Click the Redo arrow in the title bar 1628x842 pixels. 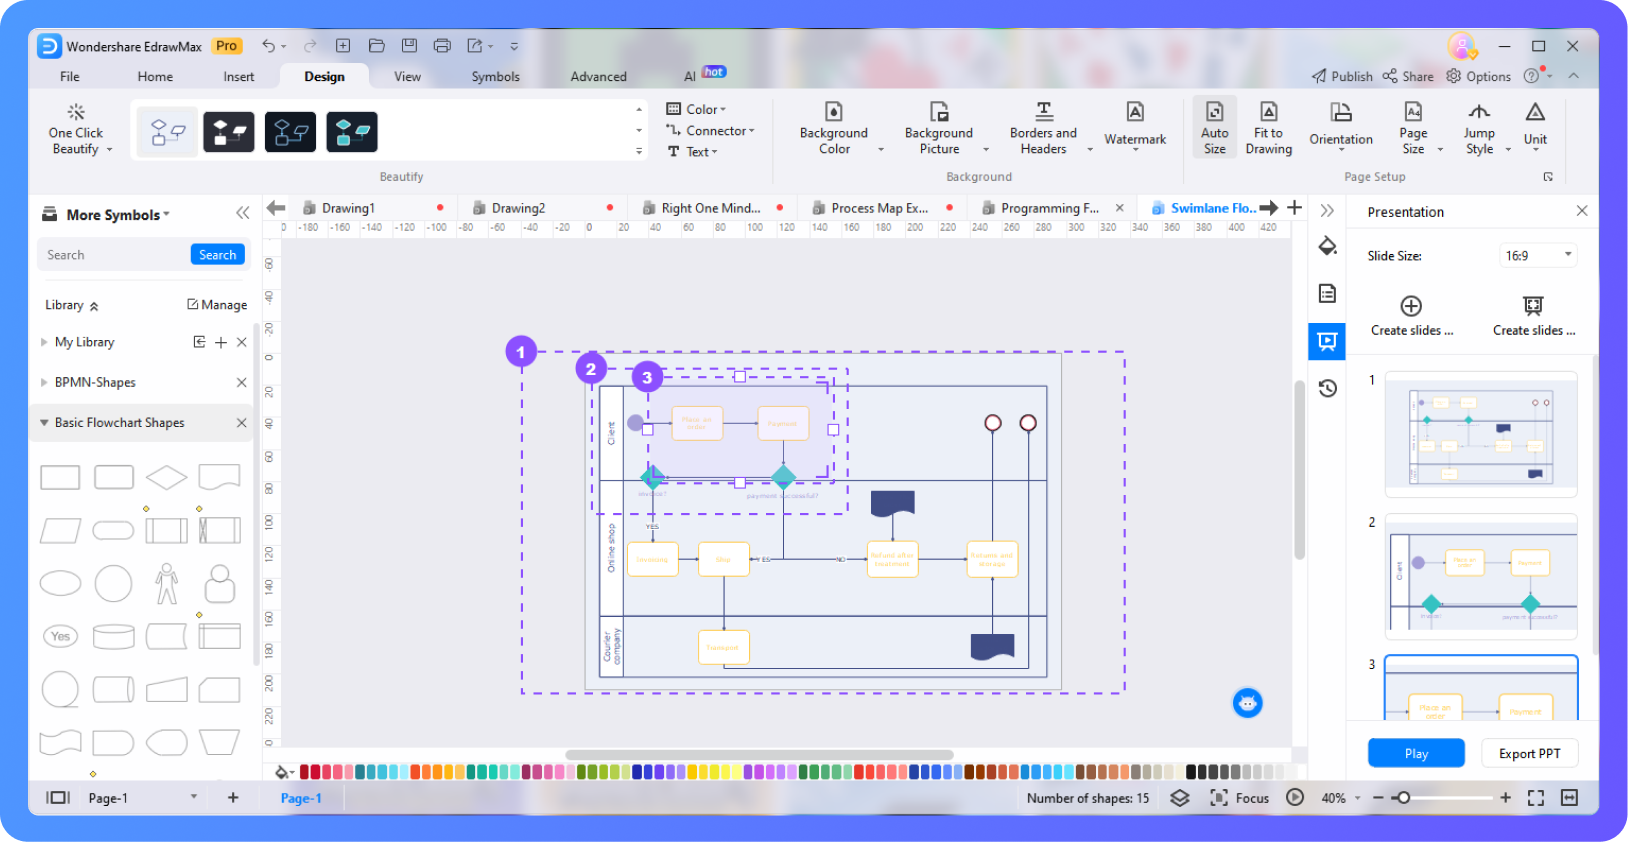click(x=310, y=46)
